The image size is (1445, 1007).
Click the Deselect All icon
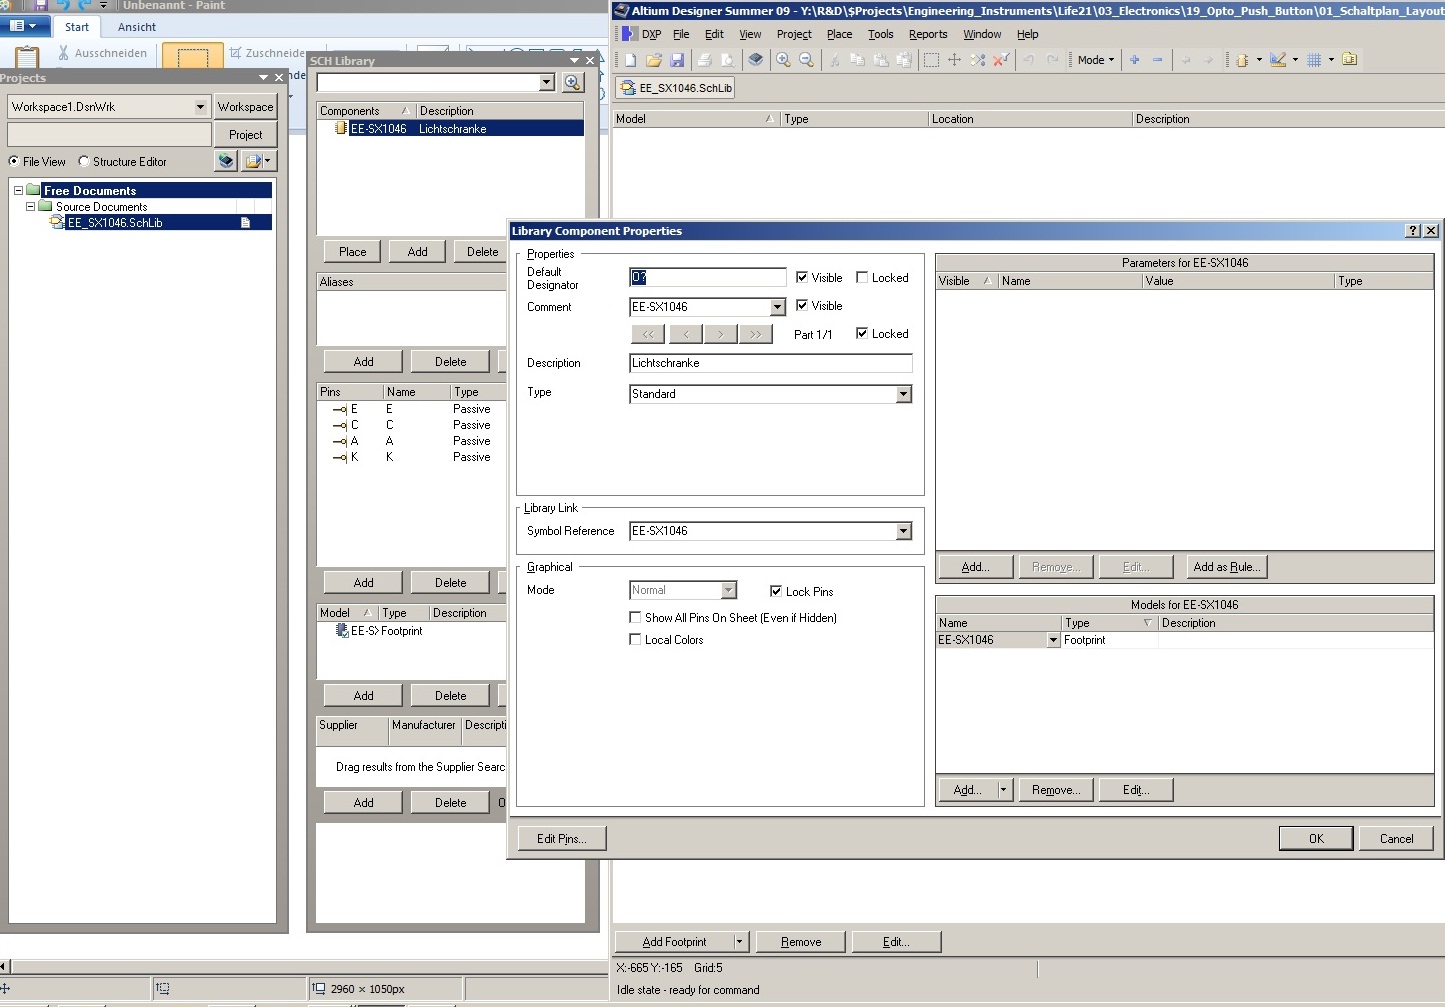point(977,60)
